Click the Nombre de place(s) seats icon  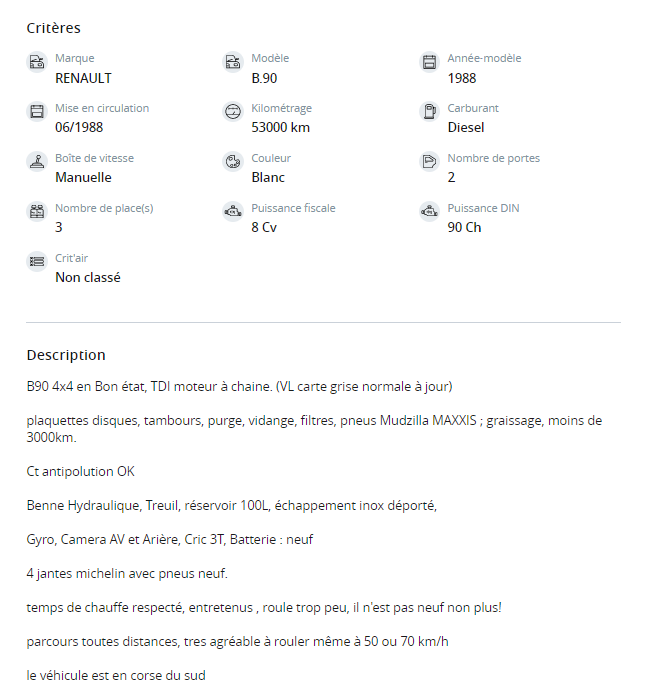coord(36,212)
